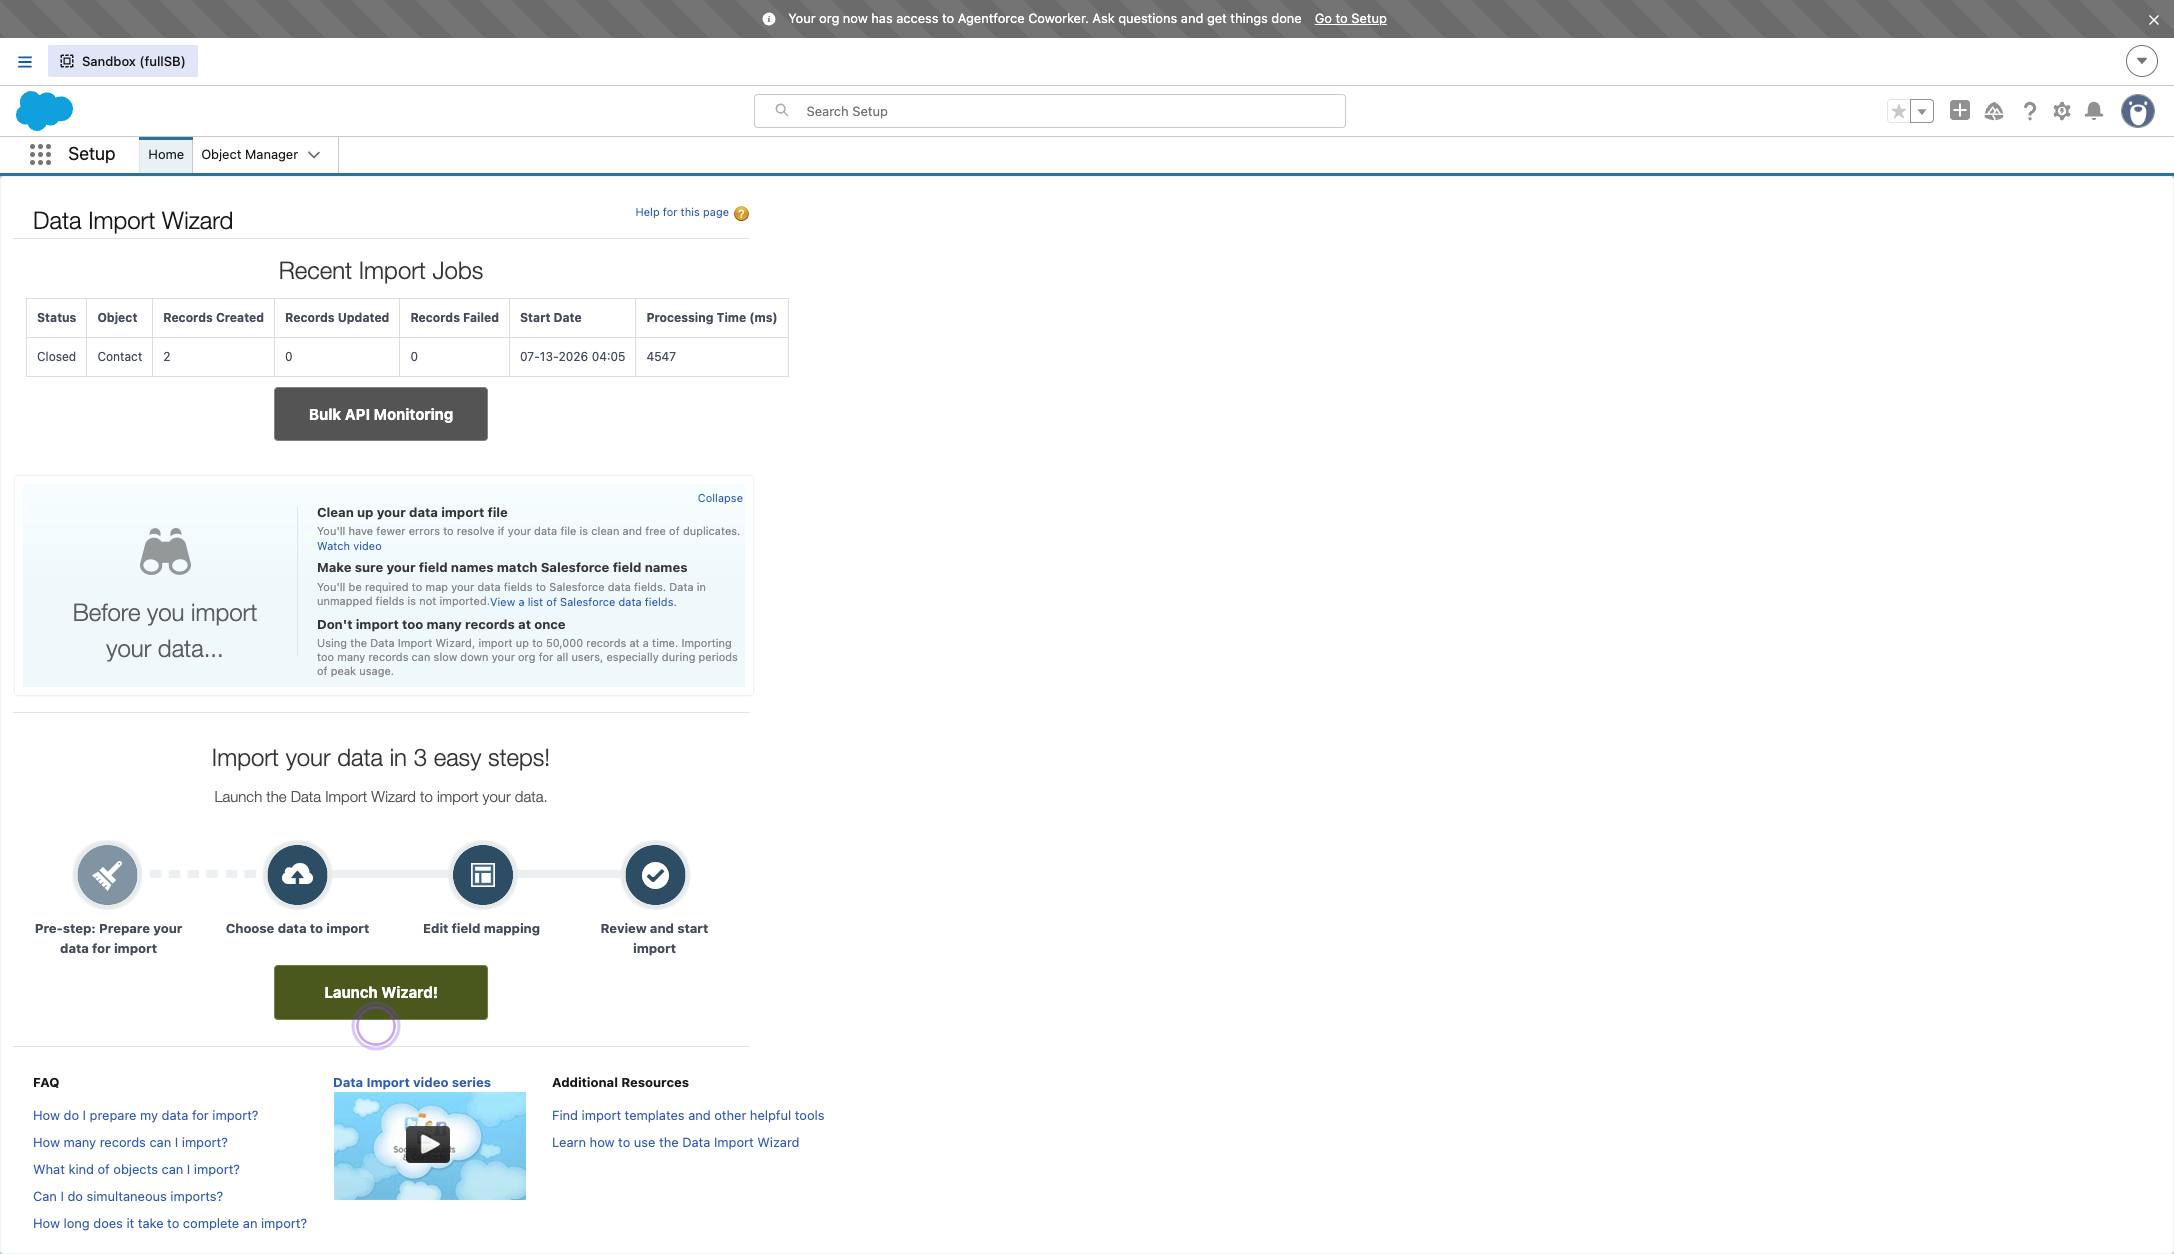This screenshot has height=1254, width=2174.
Task: Switch to the Home tab
Action: tap(166, 154)
